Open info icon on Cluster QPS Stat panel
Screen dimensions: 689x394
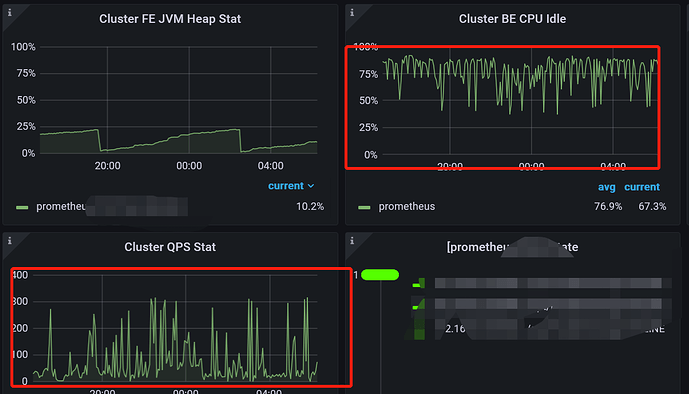point(10,241)
